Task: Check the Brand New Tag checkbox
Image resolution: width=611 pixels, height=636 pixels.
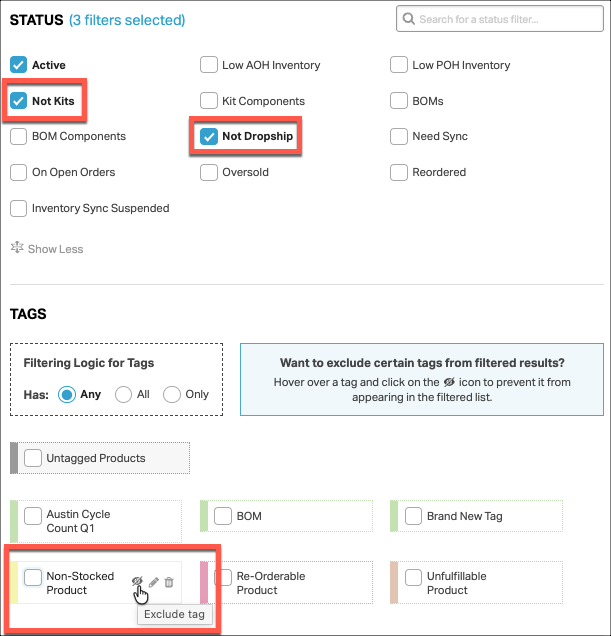Action: tap(413, 516)
